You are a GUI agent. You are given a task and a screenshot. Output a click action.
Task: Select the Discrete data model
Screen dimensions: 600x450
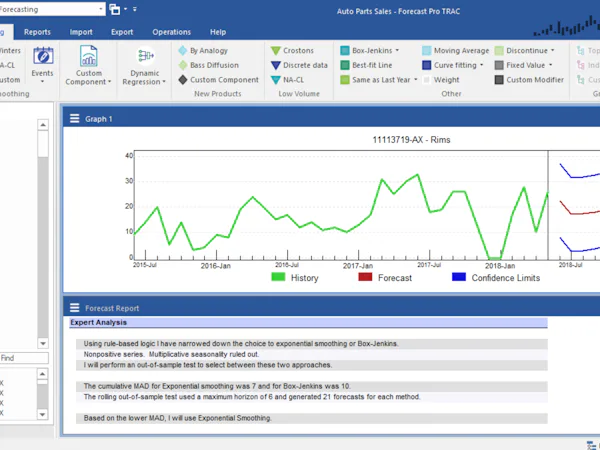[299, 65]
